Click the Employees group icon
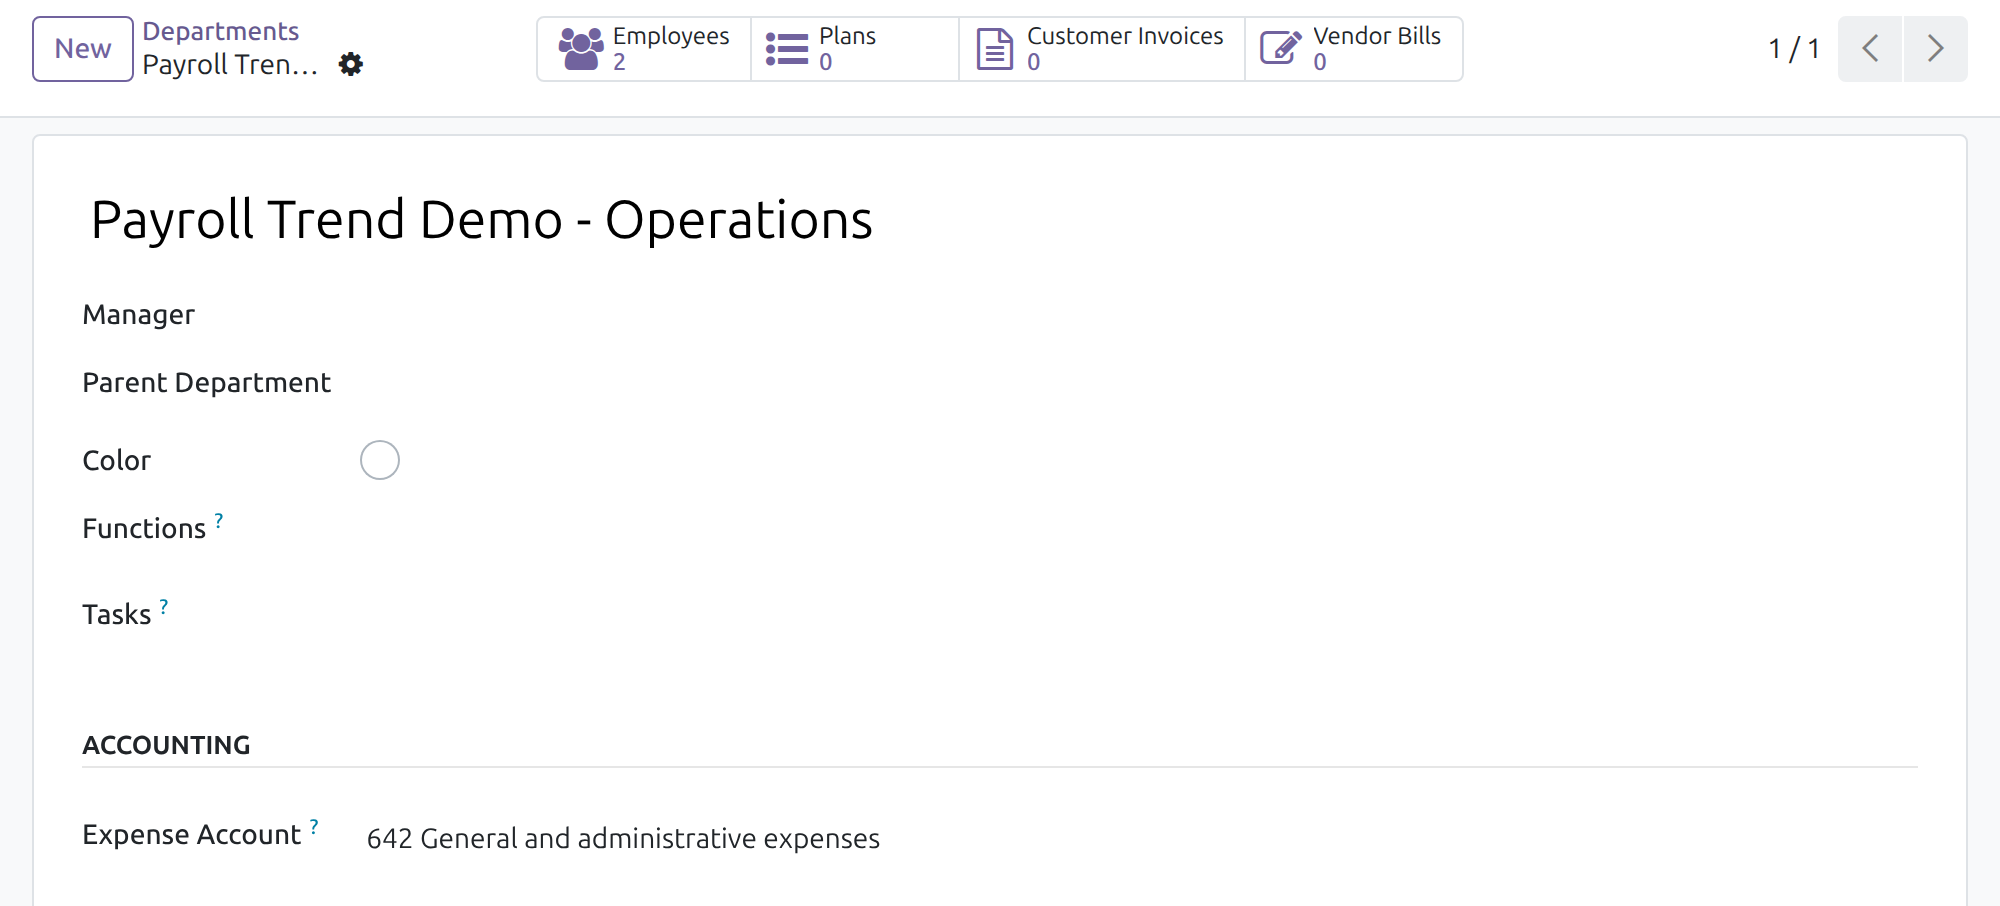 (x=581, y=49)
